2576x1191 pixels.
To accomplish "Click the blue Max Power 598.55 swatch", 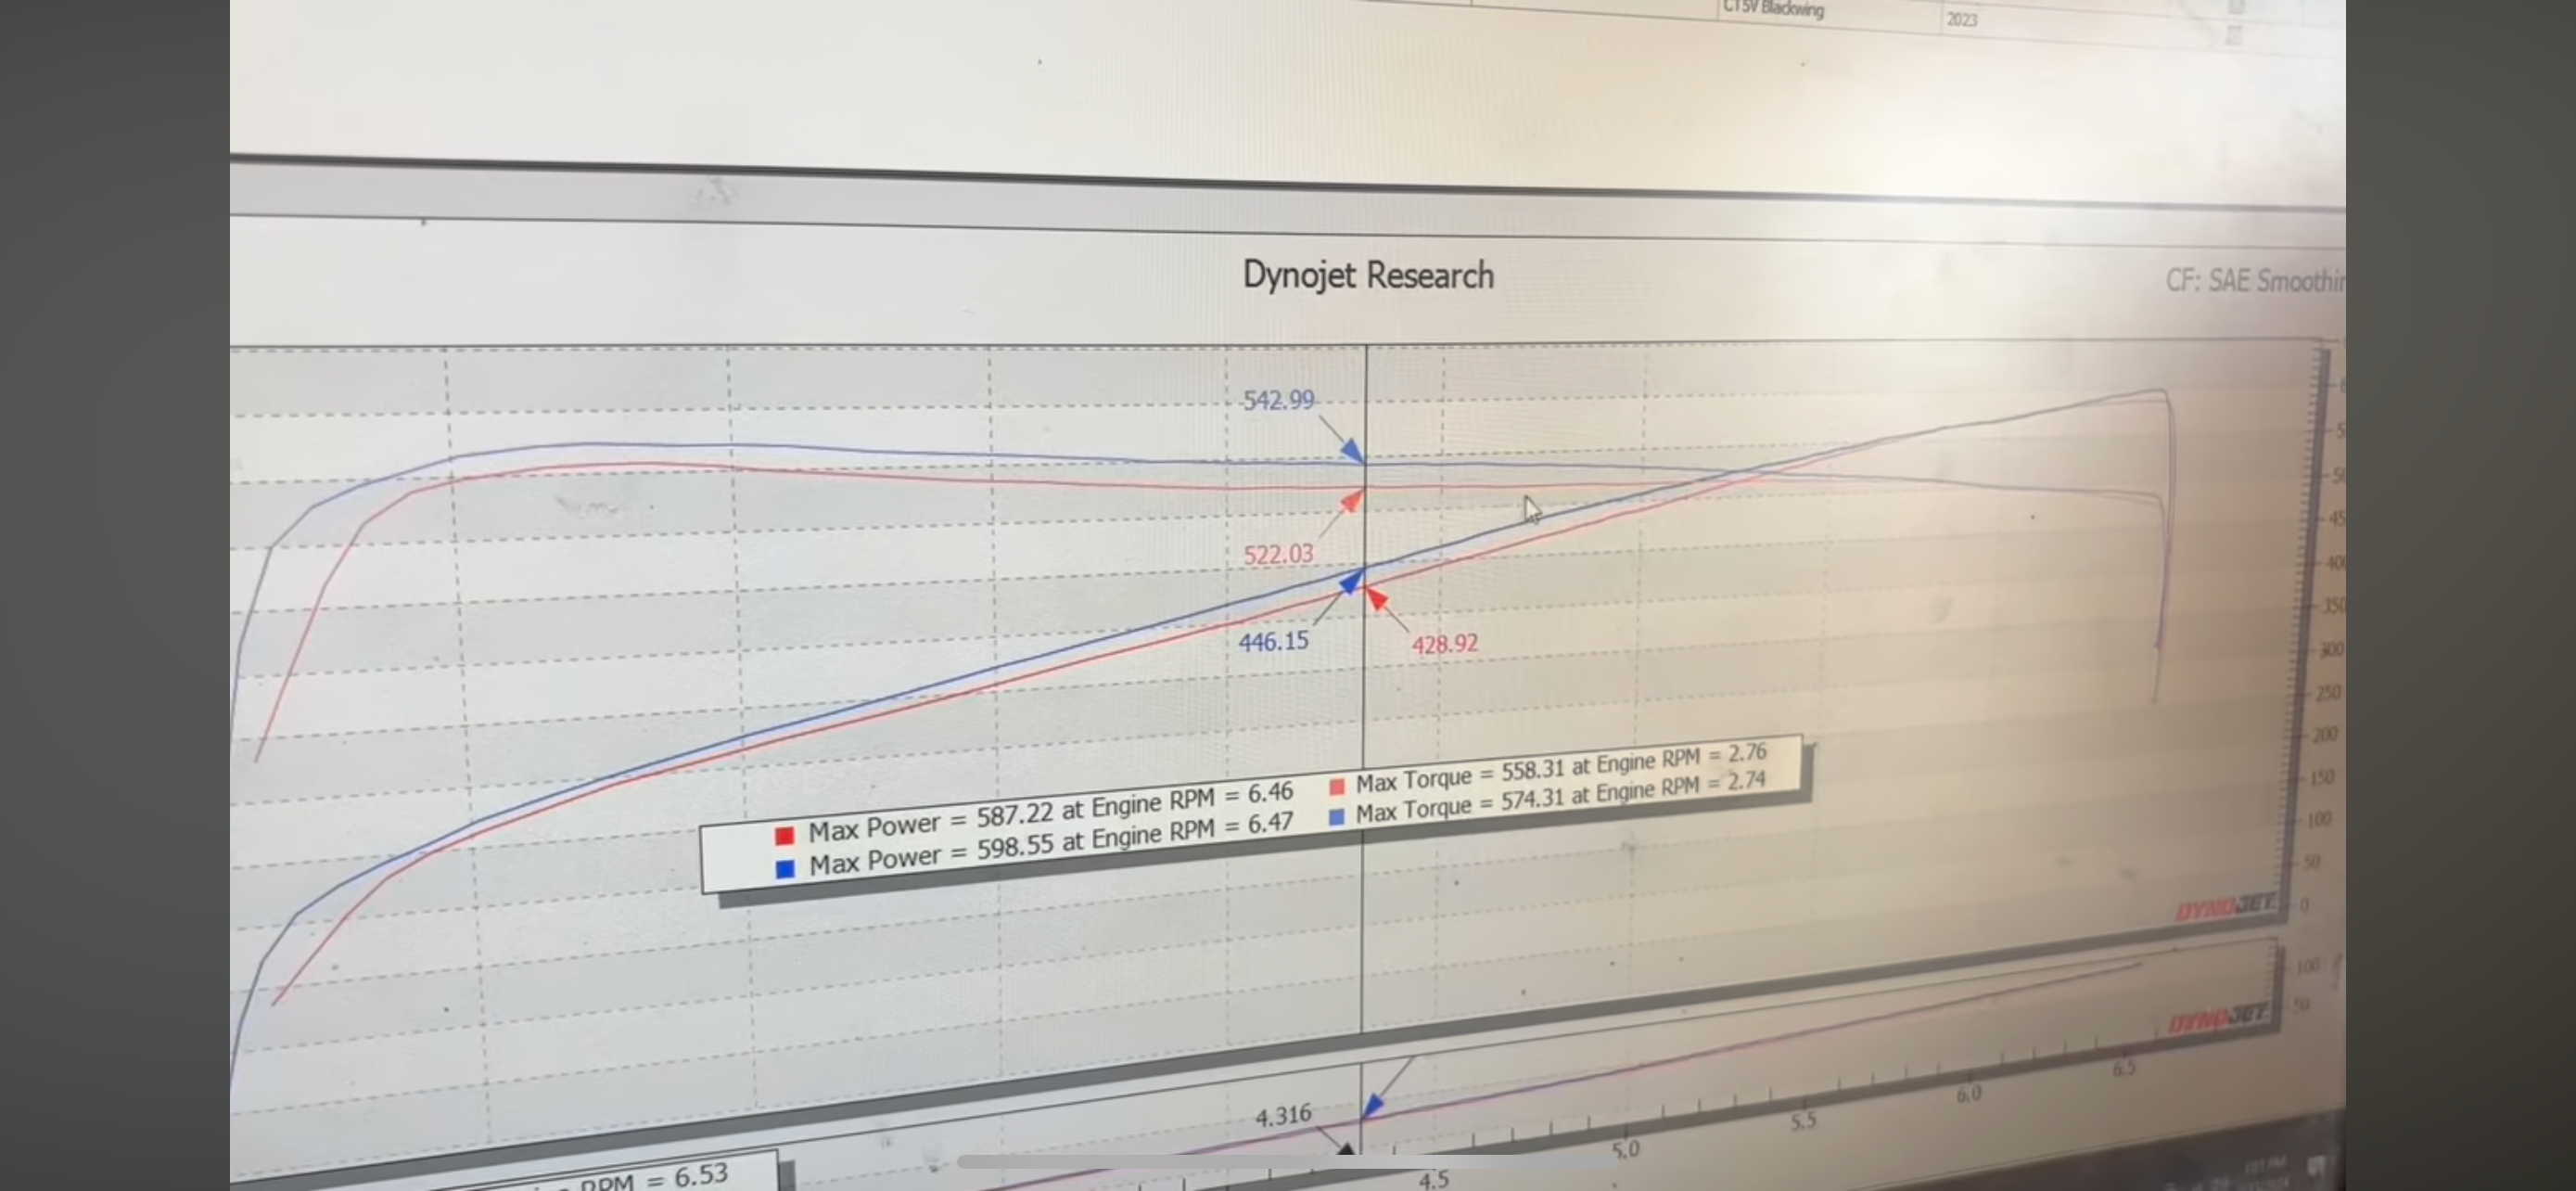I will tap(785, 868).
